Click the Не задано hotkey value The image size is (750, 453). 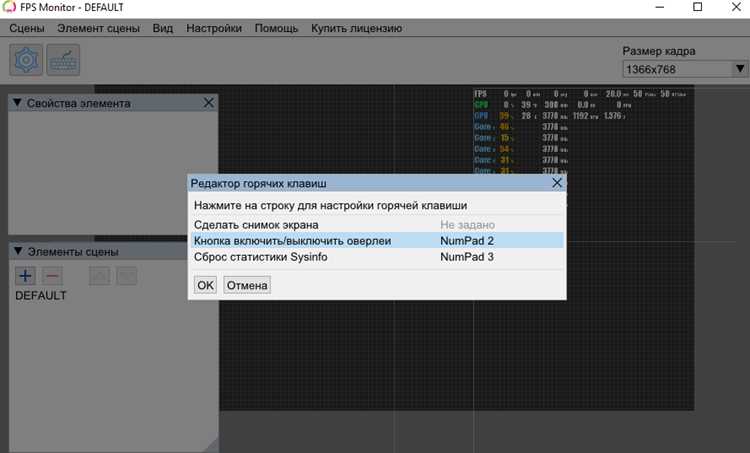coord(467,224)
